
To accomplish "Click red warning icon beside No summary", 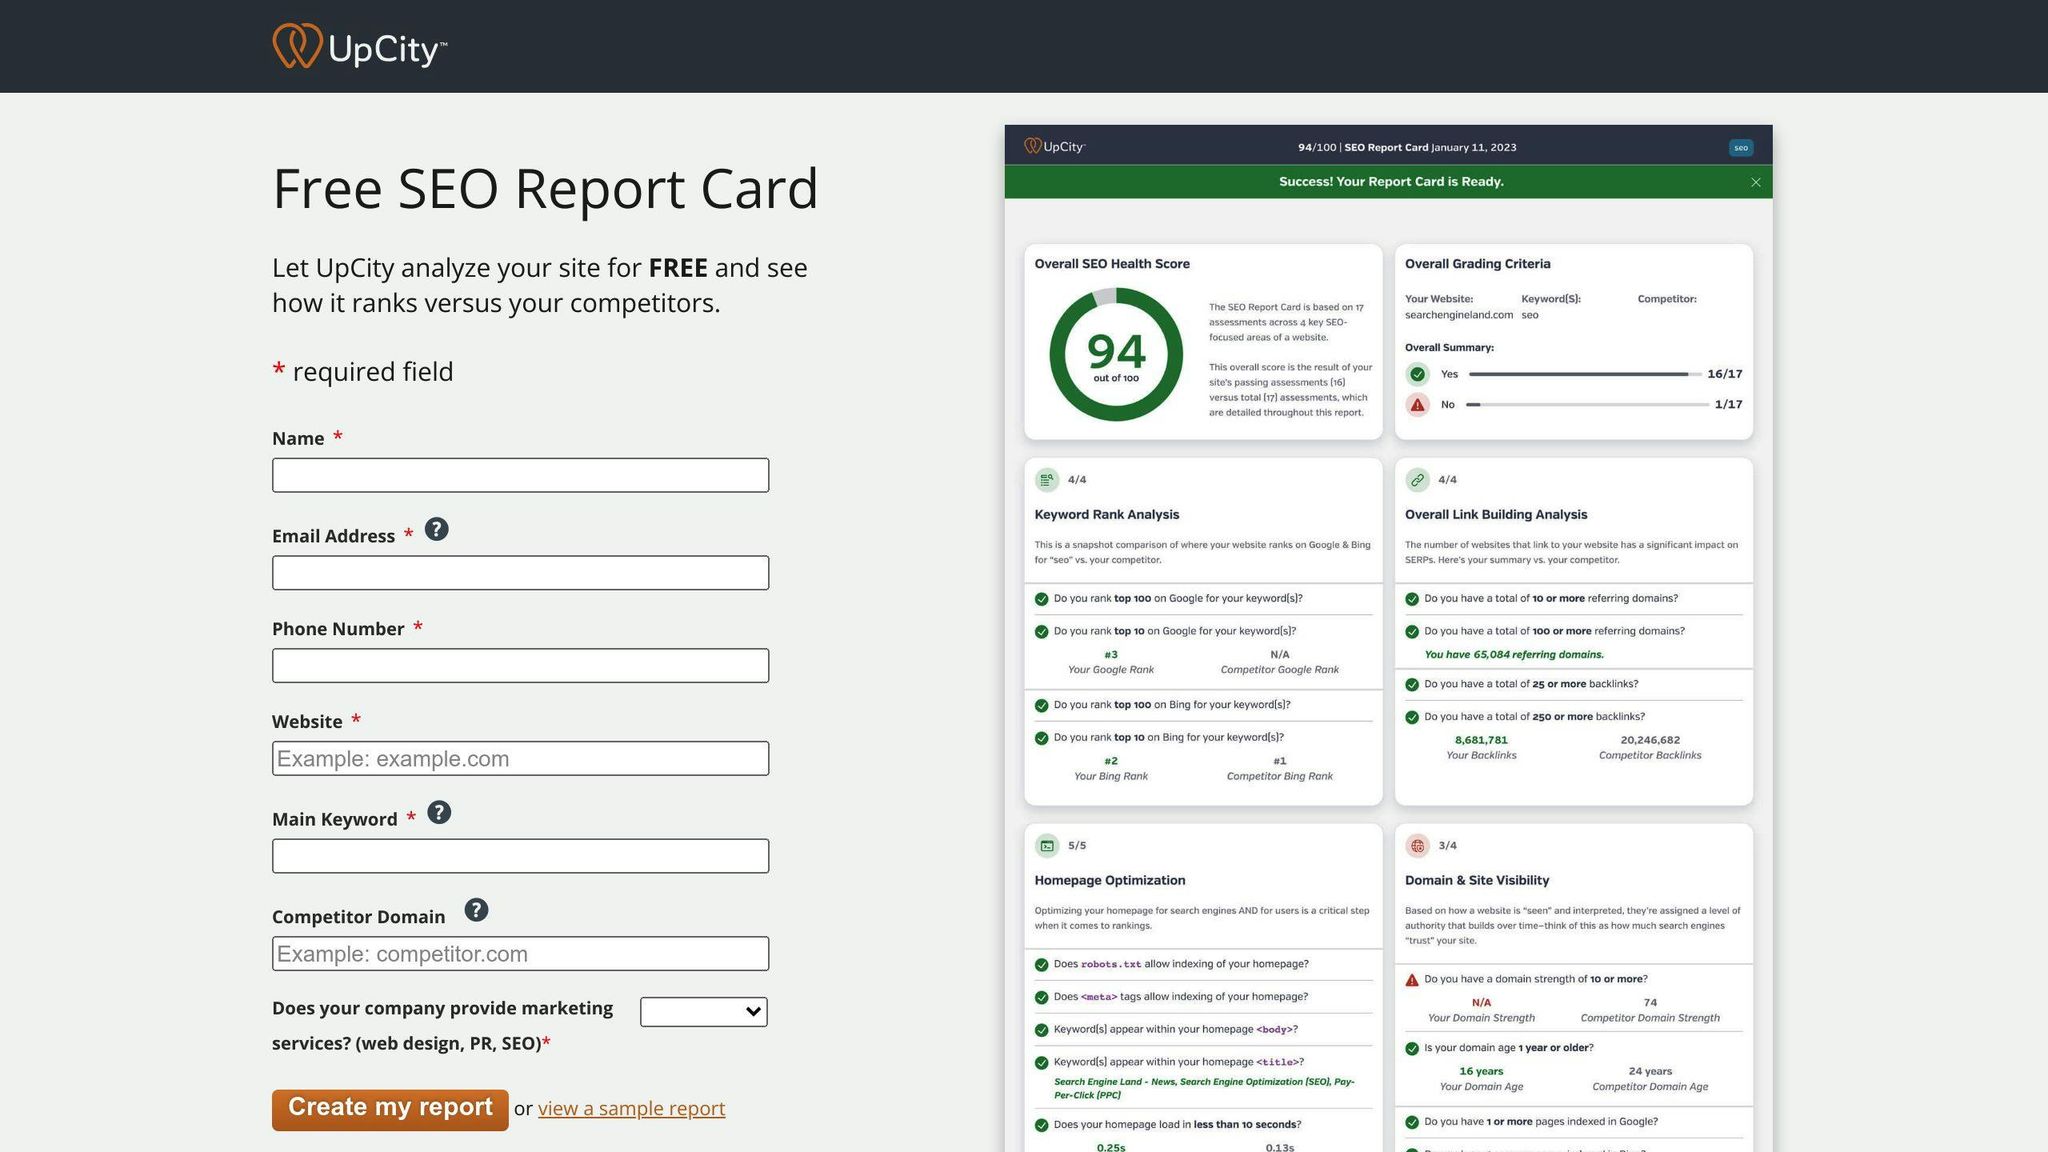I will [1417, 405].
